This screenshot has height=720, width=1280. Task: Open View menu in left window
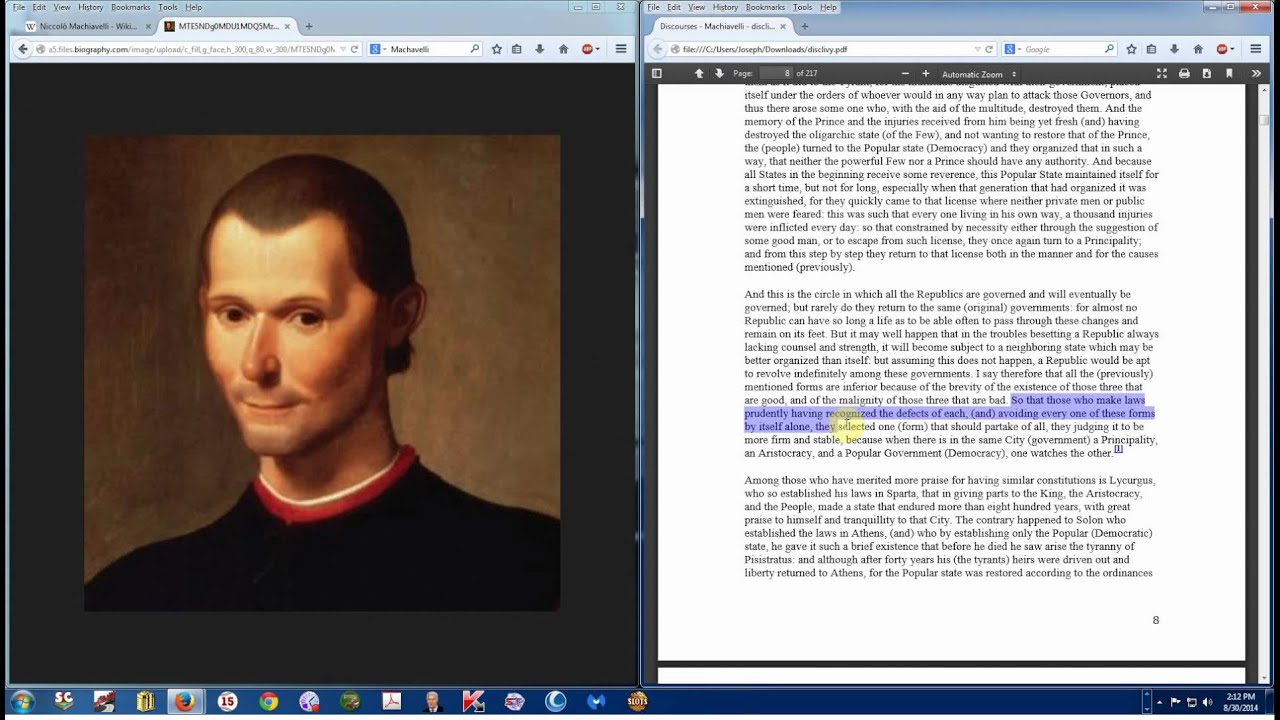coord(62,7)
